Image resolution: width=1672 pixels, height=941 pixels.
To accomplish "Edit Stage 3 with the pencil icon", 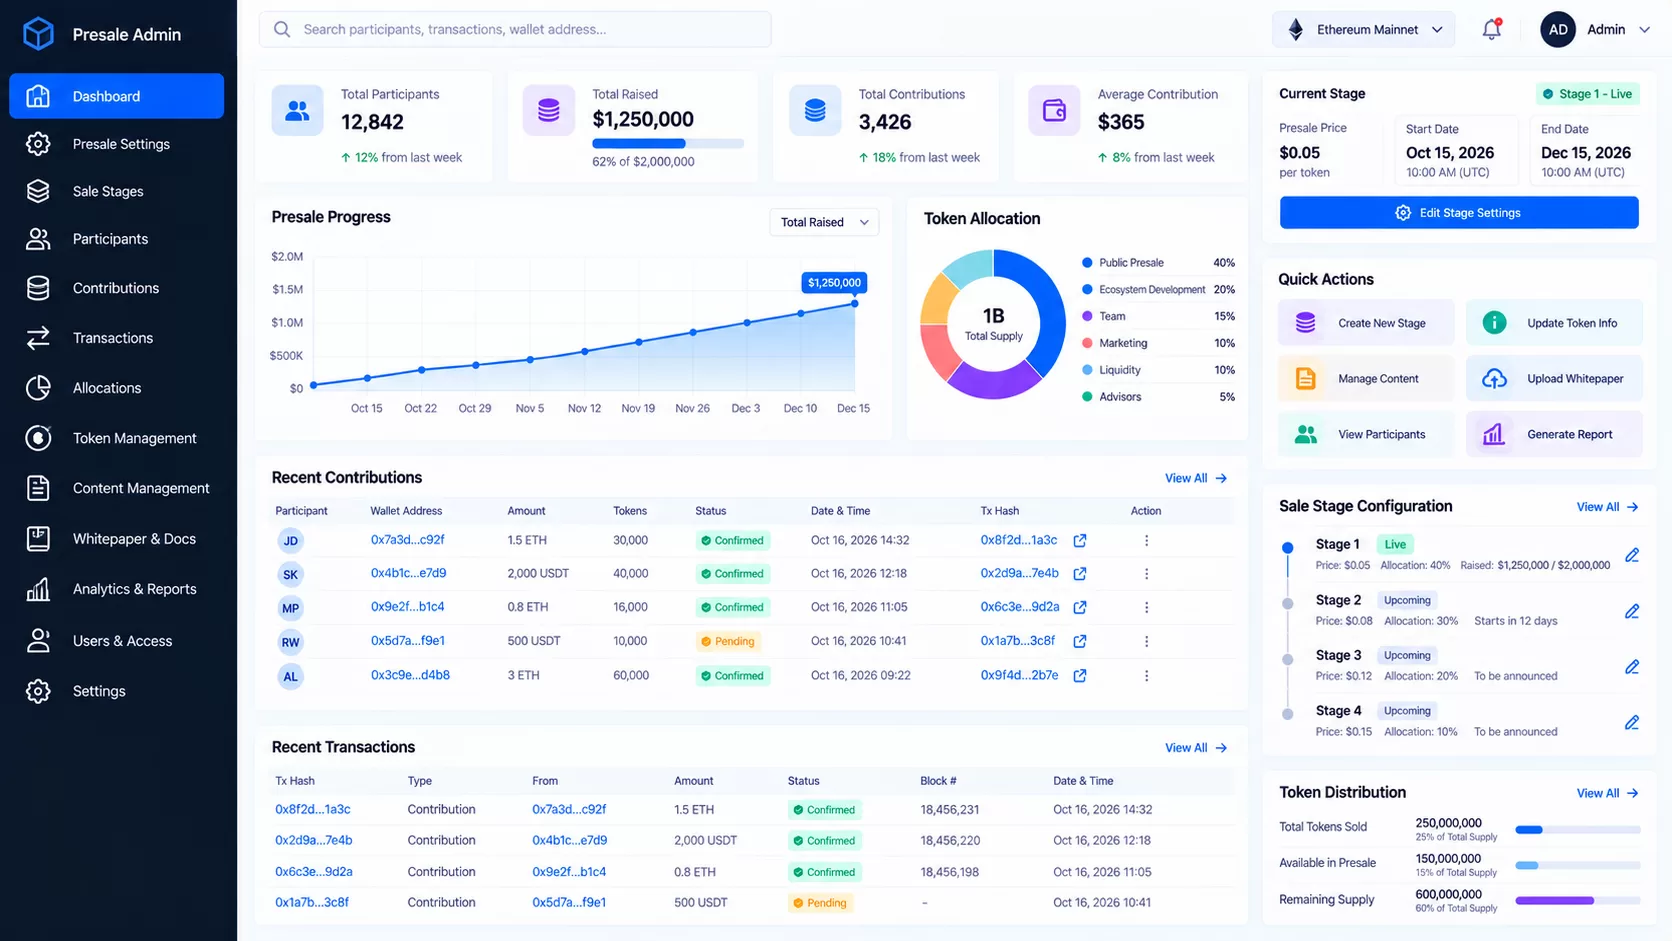I will tap(1632, 667).
